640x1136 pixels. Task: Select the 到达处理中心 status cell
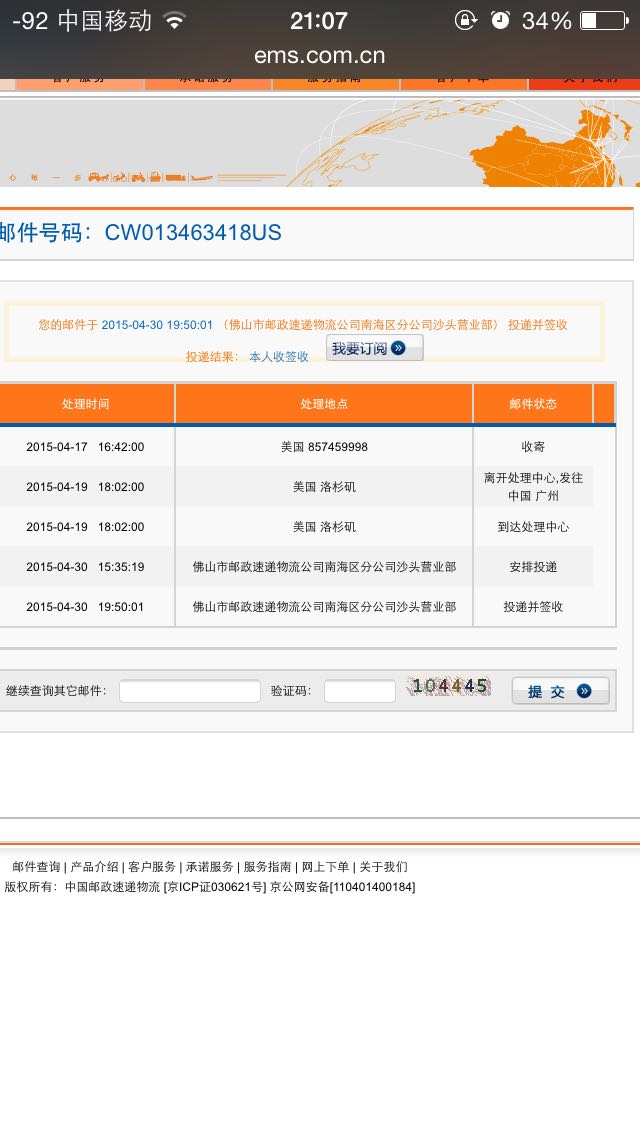coord(533,527)
